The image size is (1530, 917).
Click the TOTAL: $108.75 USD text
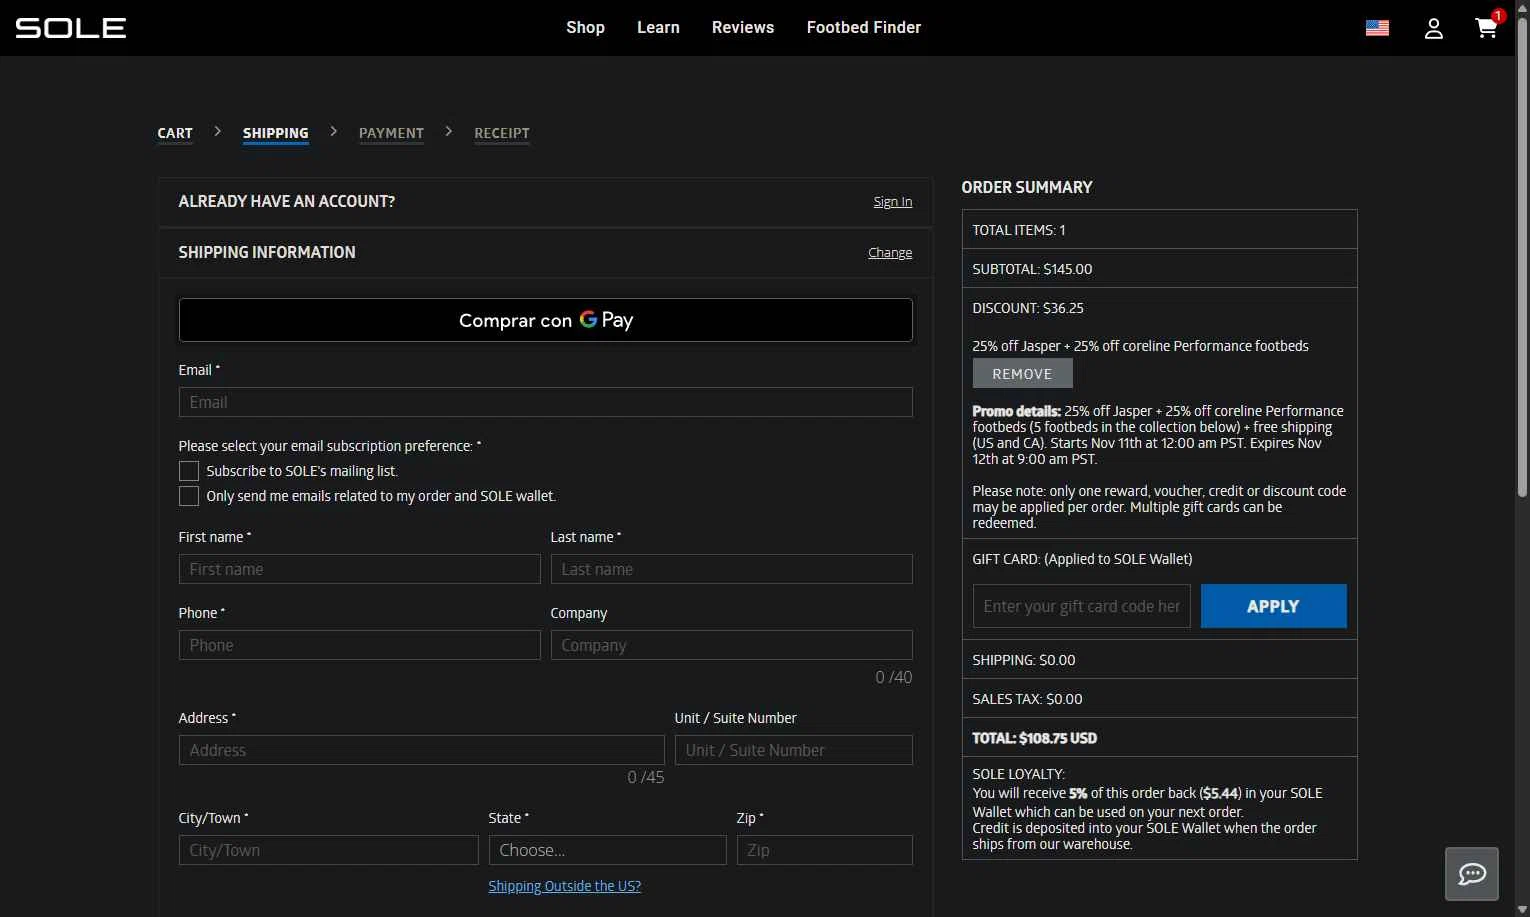(1034, 738)
